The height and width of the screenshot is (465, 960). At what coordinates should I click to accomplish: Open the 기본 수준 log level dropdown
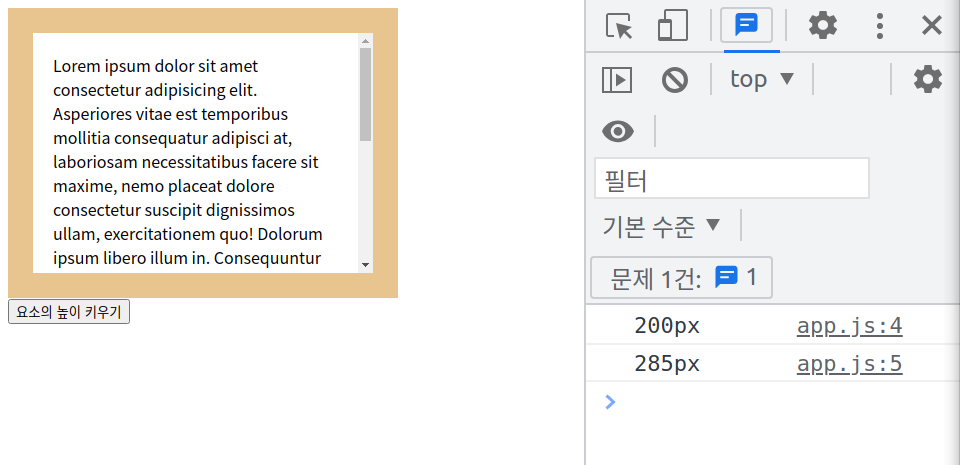[x=662, y=226]
